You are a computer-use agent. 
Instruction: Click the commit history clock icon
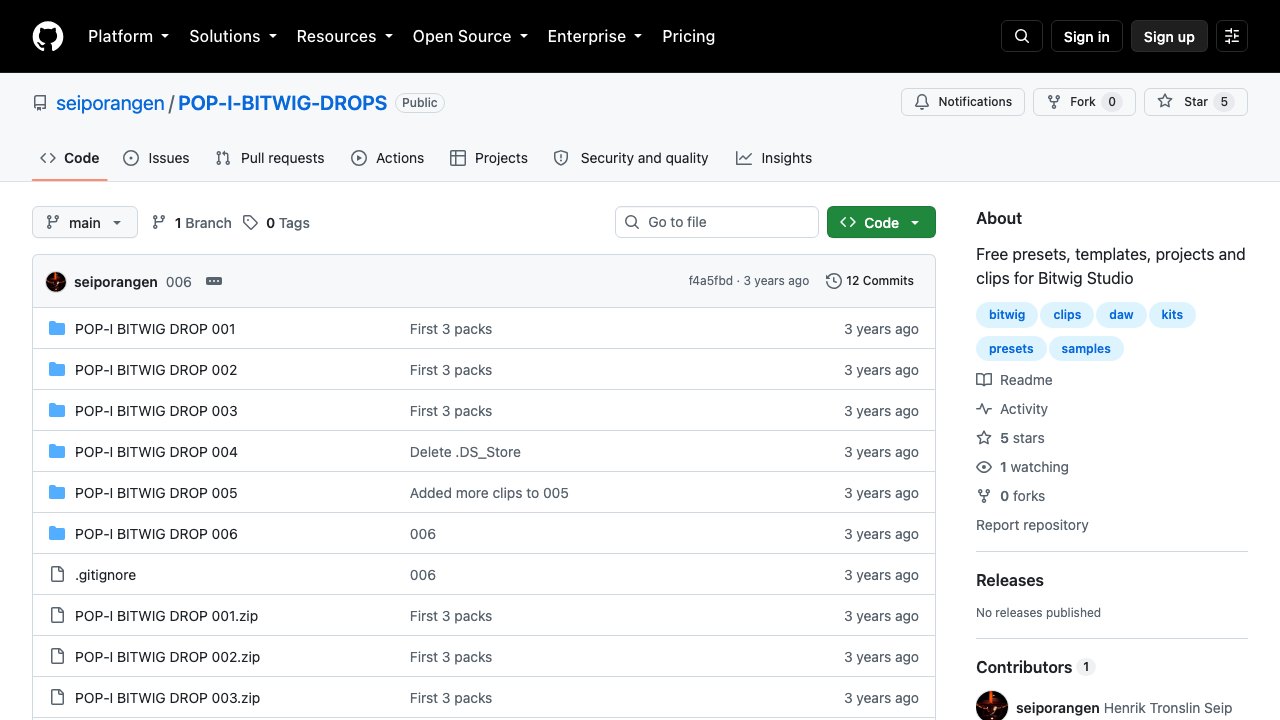(833, 281)
